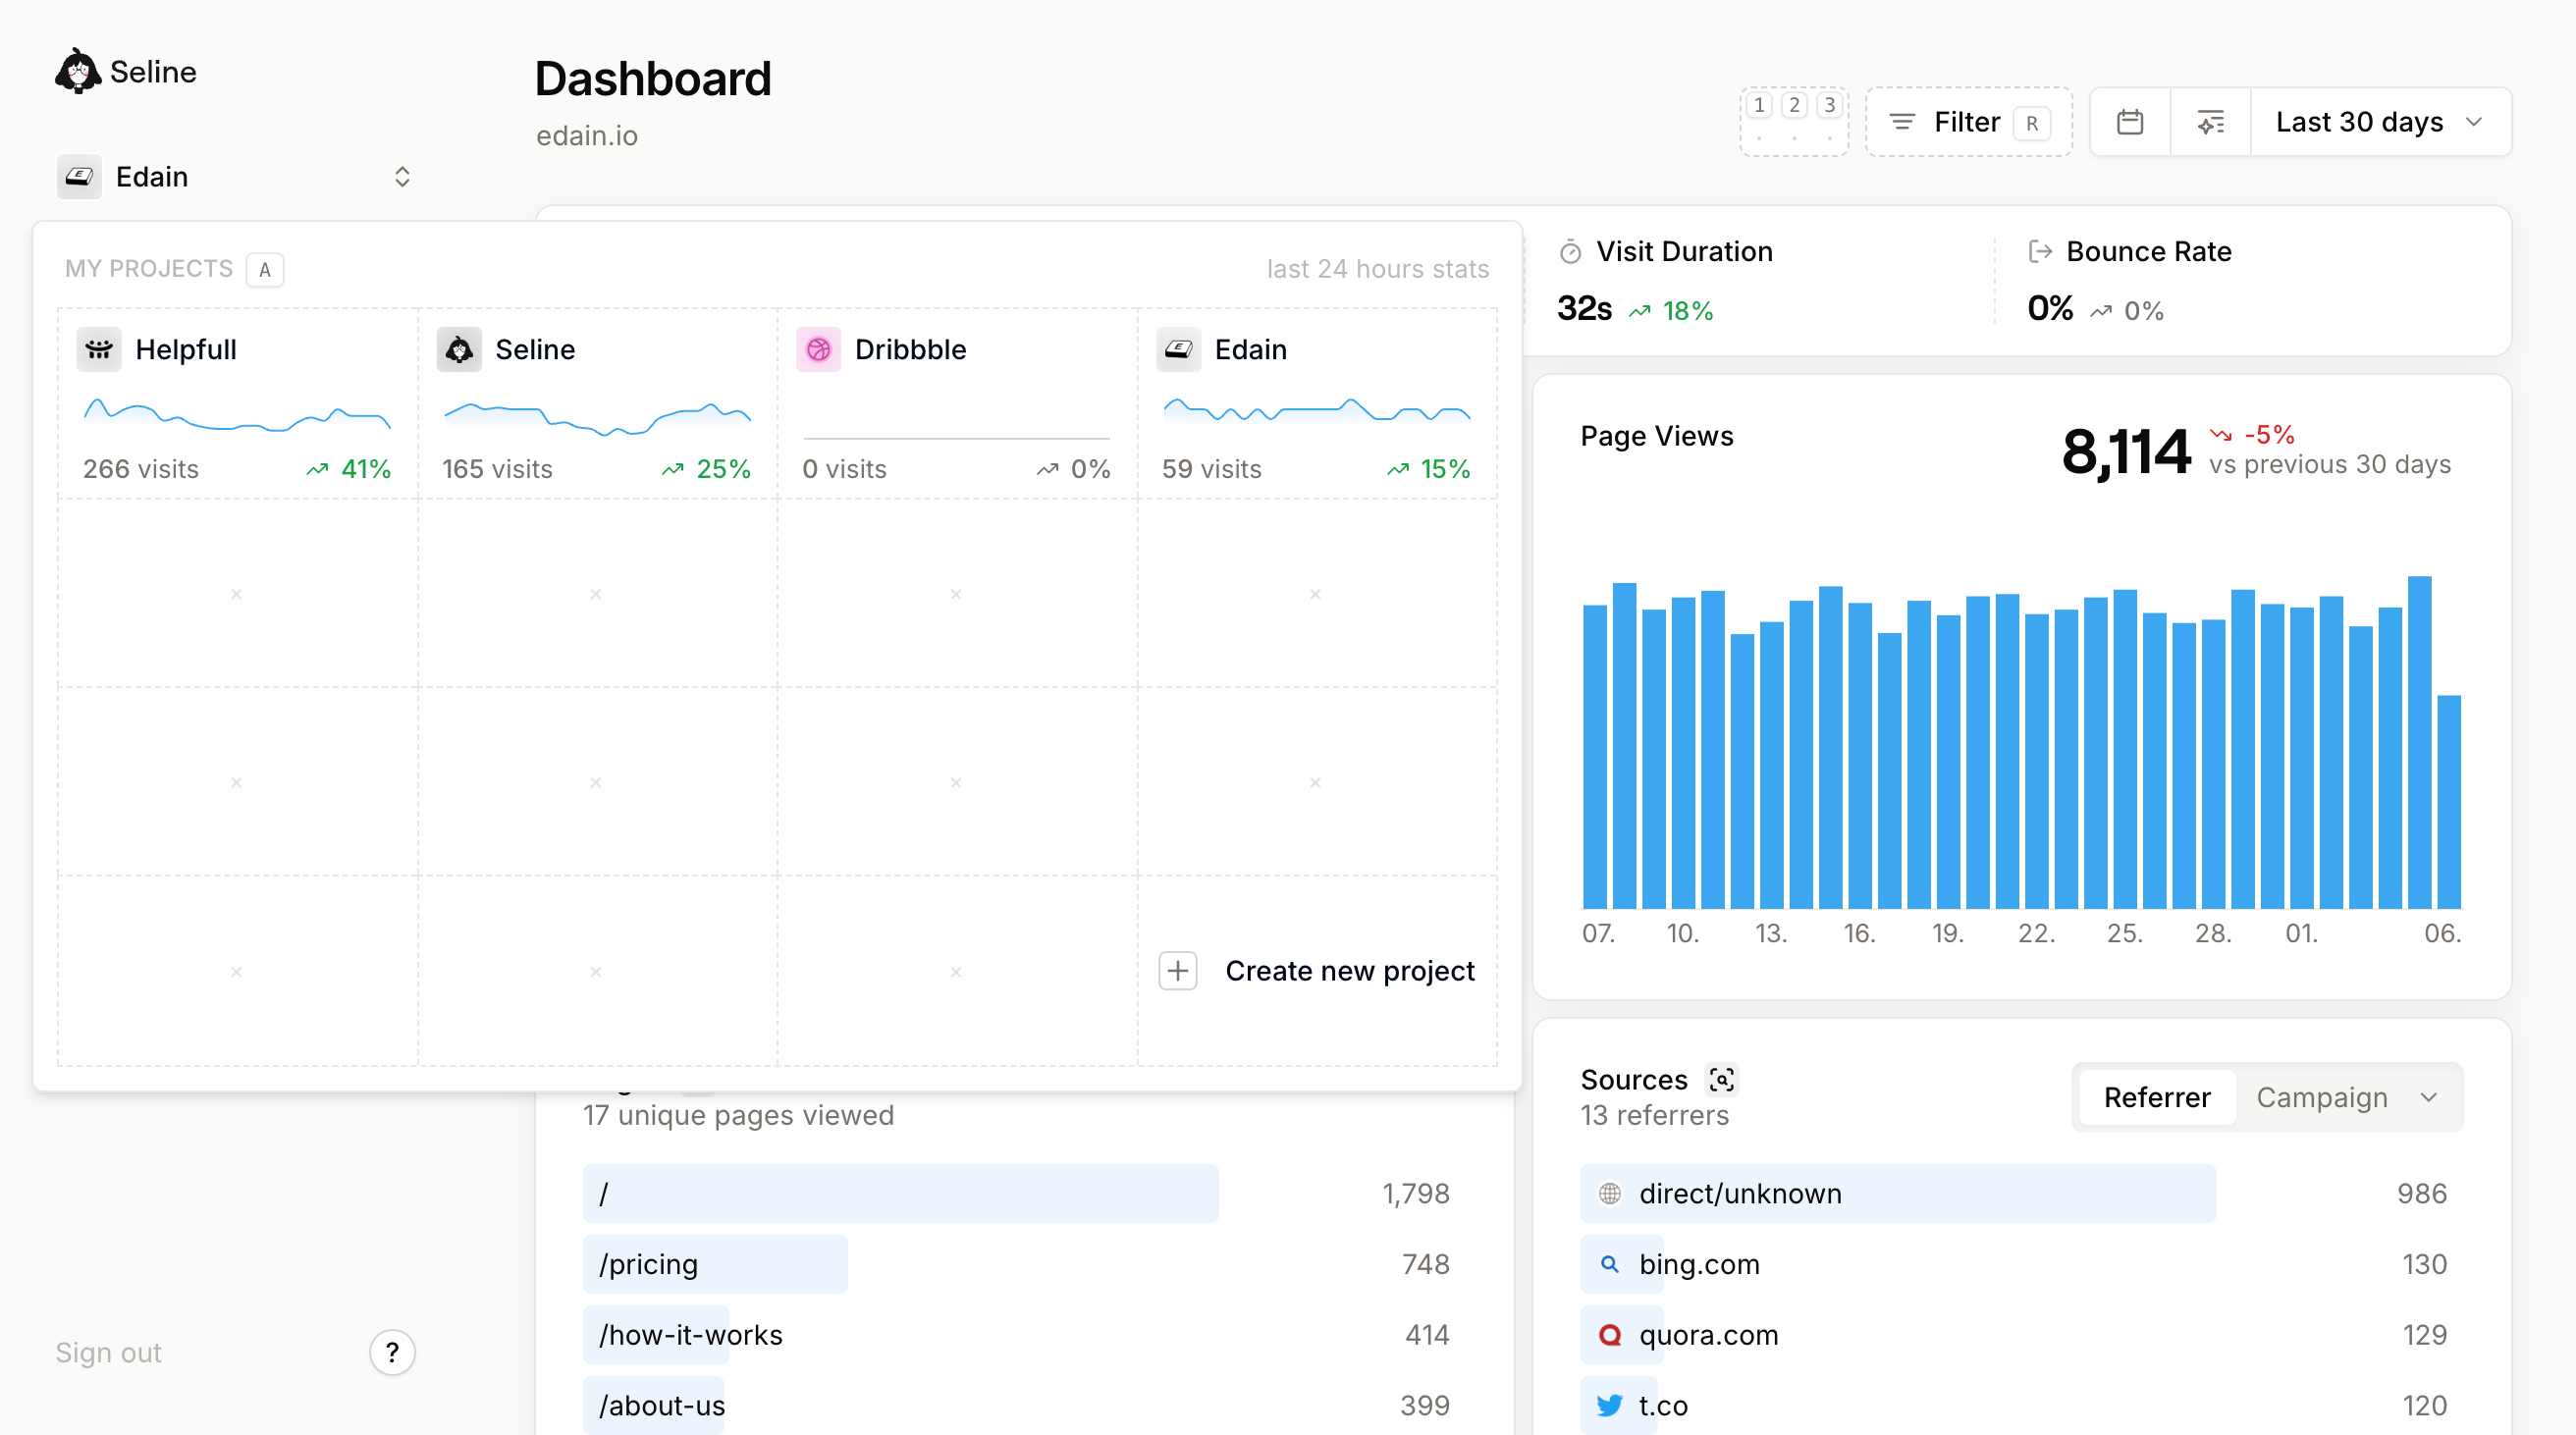The image size is (2576, 1435).
Task: Select the Edain project card
Action: point(1316,404)
